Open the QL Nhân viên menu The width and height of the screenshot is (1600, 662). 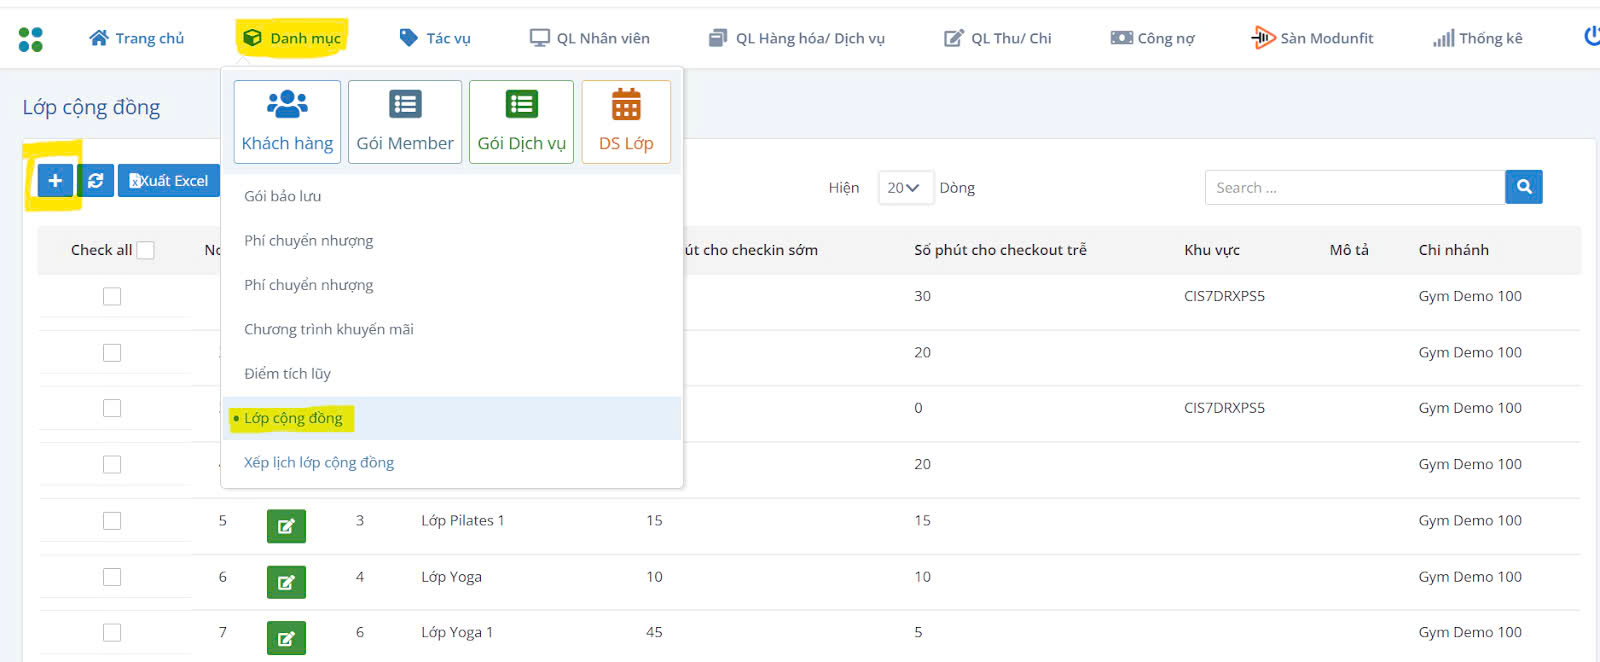(590, 38)
